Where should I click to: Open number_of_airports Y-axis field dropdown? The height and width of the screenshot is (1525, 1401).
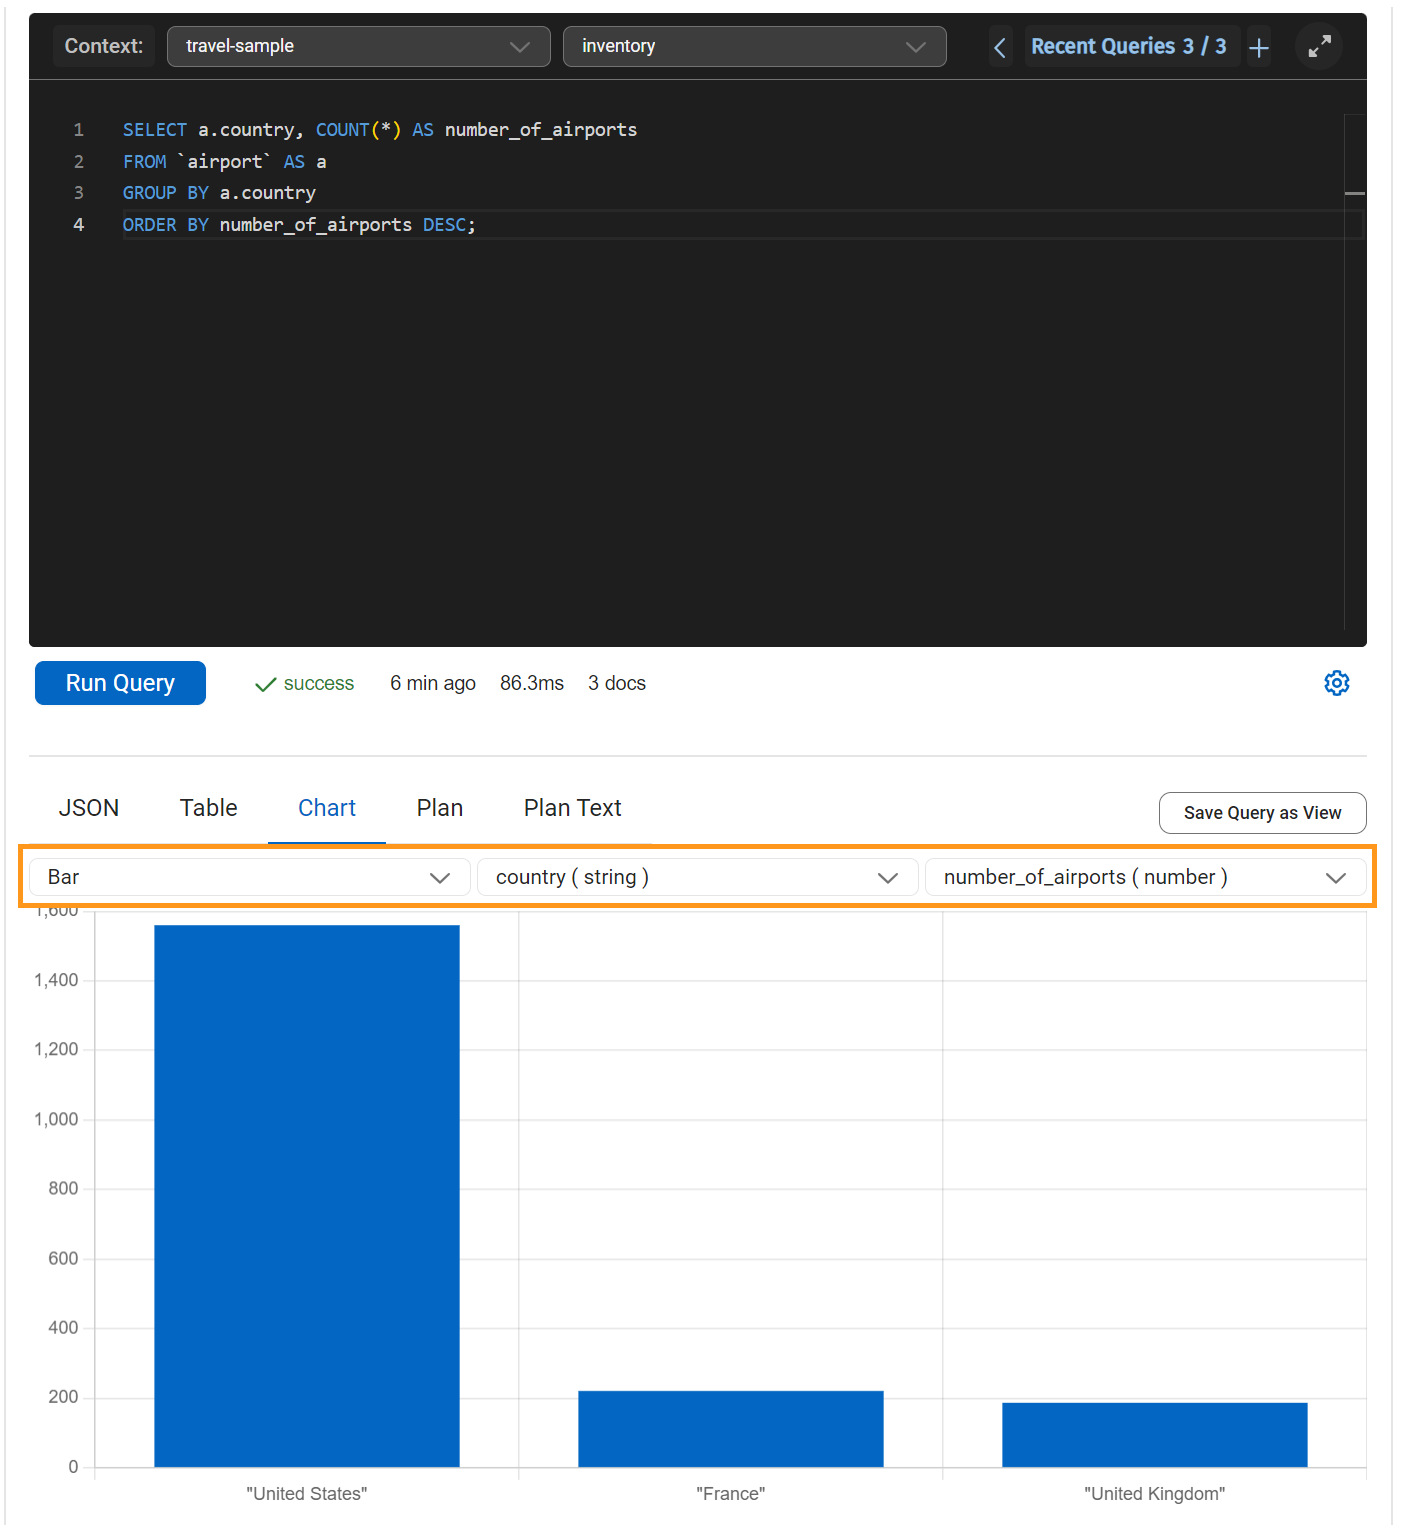click(1144, 877)
